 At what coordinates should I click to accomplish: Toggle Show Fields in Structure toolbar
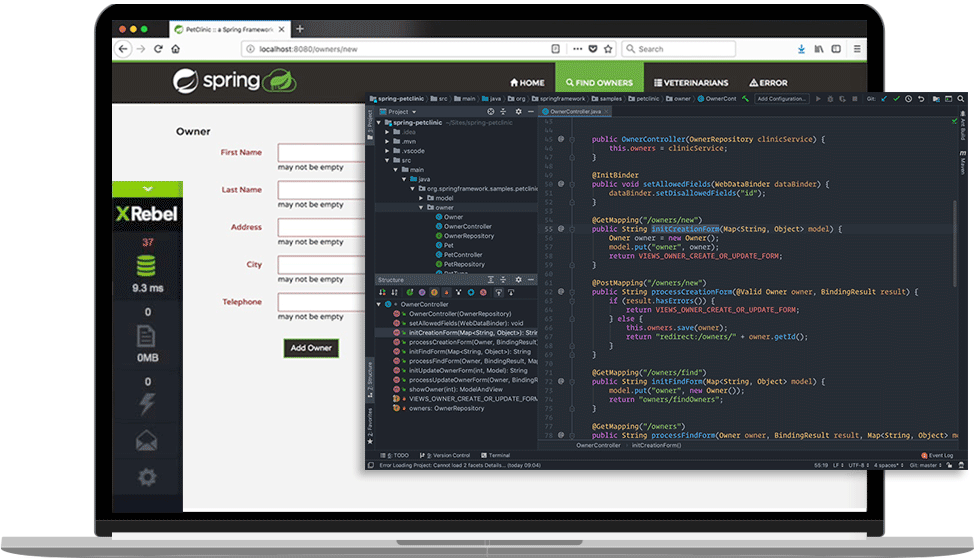[434, 292]
